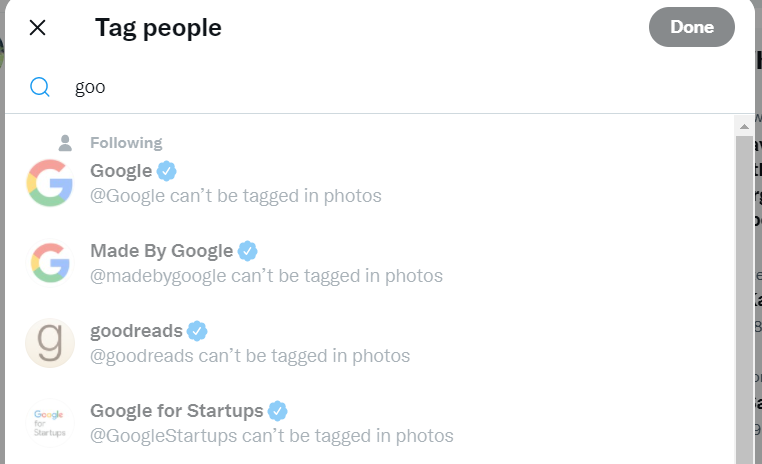Click the goodreads profile avatar
Image resolution: width=762 pixels, height=464 pixels.
(x=50, y=343)
